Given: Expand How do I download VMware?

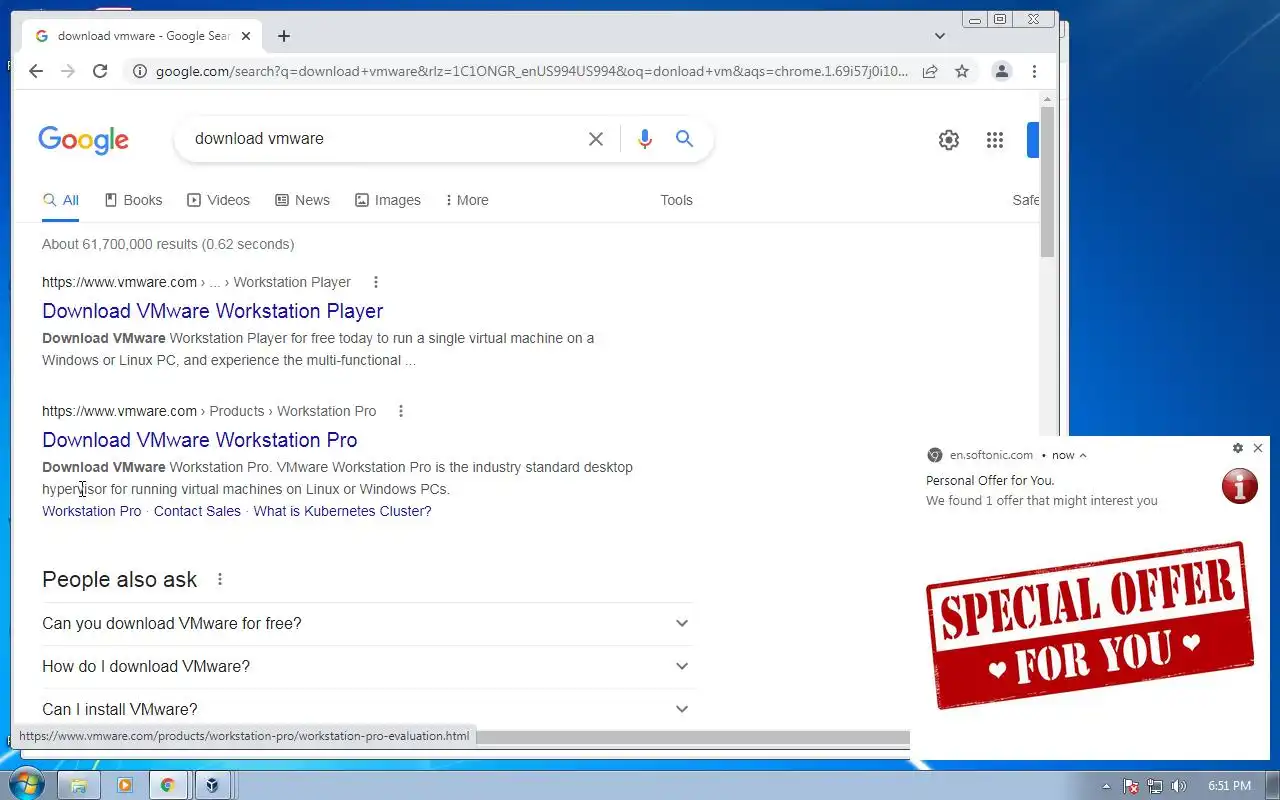Looking at the screenshot, I should click(x=367, y=666).
